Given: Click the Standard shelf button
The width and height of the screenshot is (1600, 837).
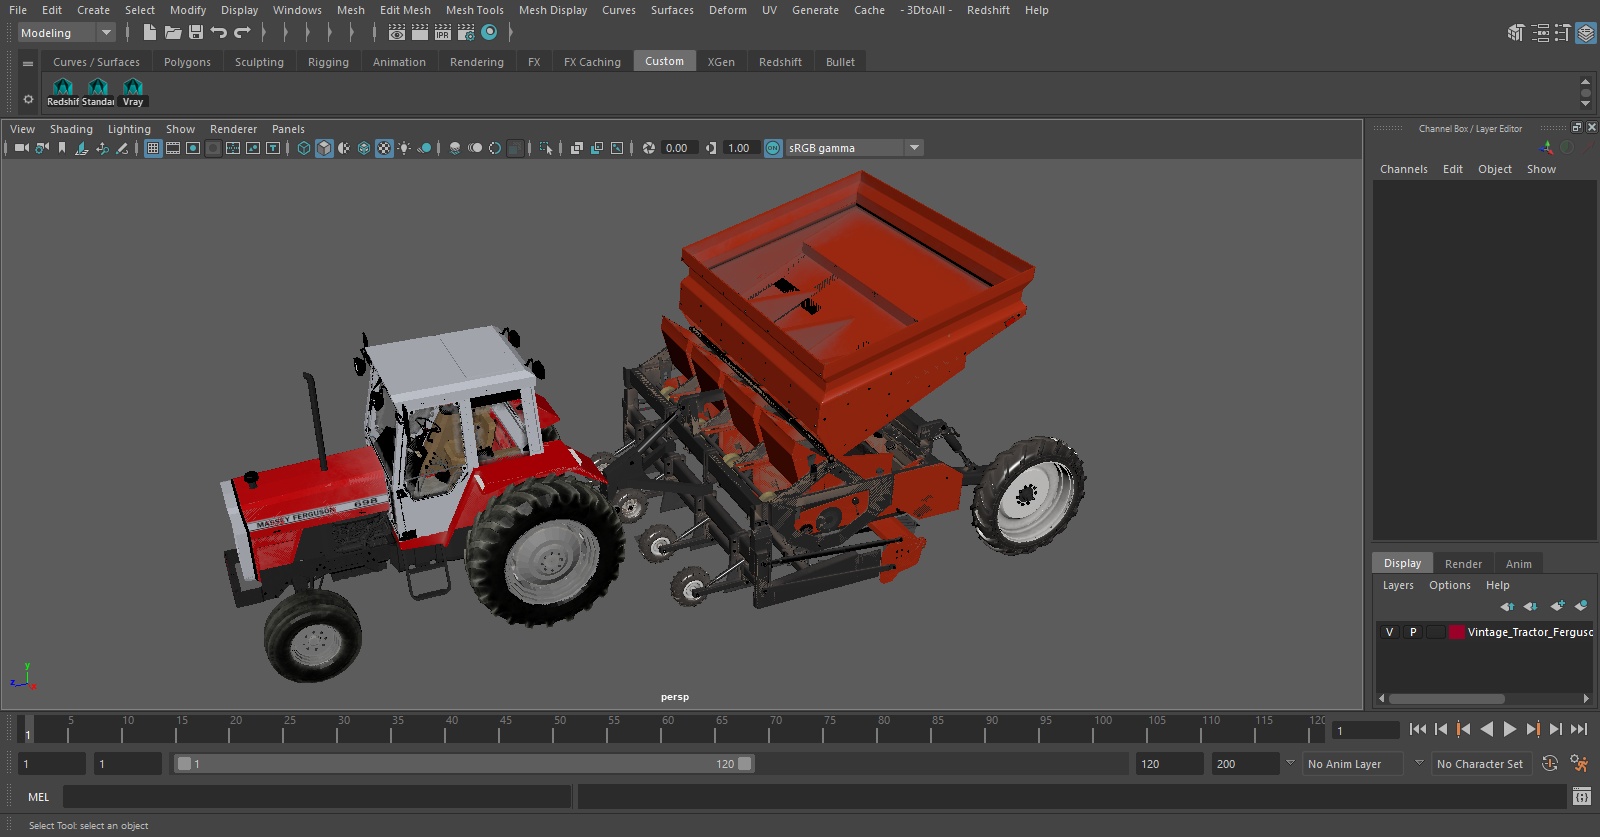Looking at the screenshot, I should pyautogui.click(x=98, y=92).
